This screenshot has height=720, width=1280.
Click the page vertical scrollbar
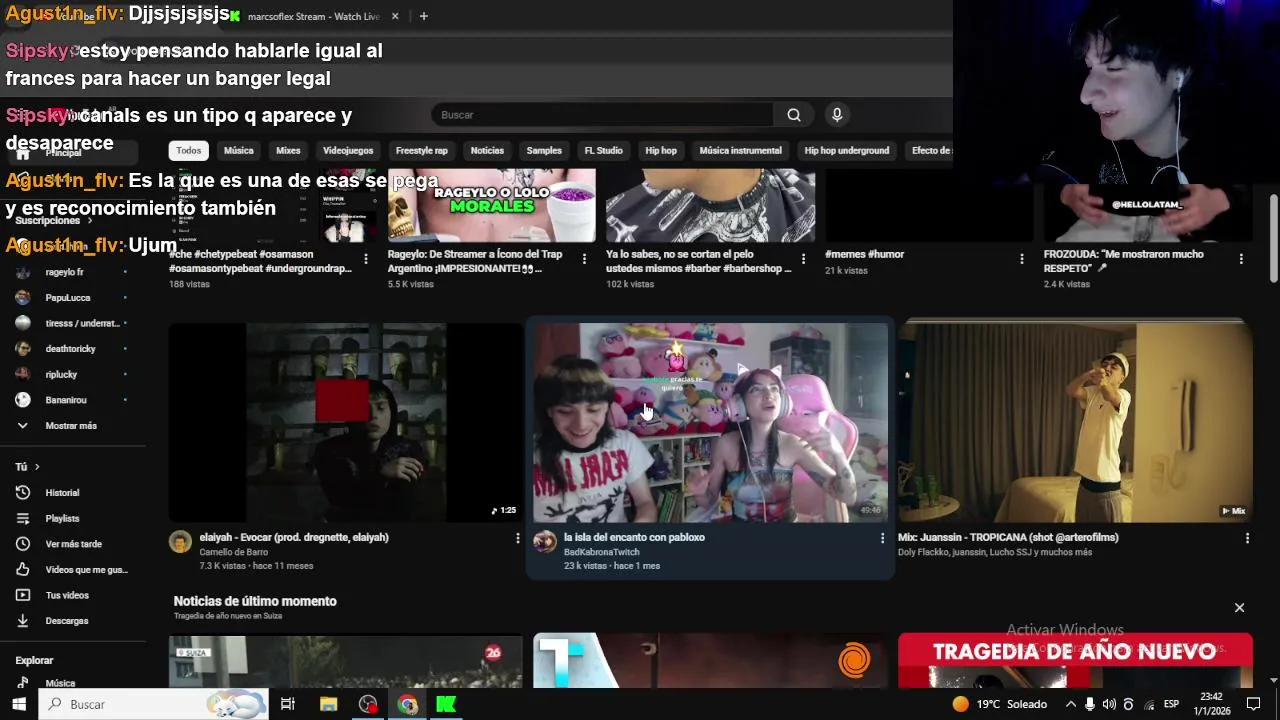(x=1274, y=238)
